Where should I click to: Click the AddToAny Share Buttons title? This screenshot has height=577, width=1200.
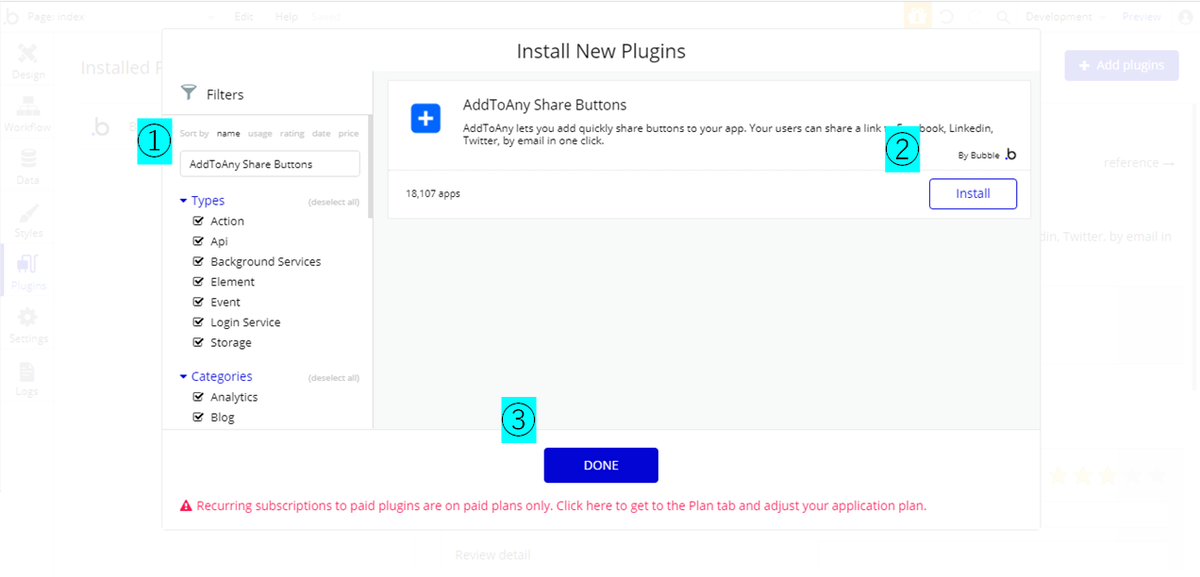tap(544, 105)
